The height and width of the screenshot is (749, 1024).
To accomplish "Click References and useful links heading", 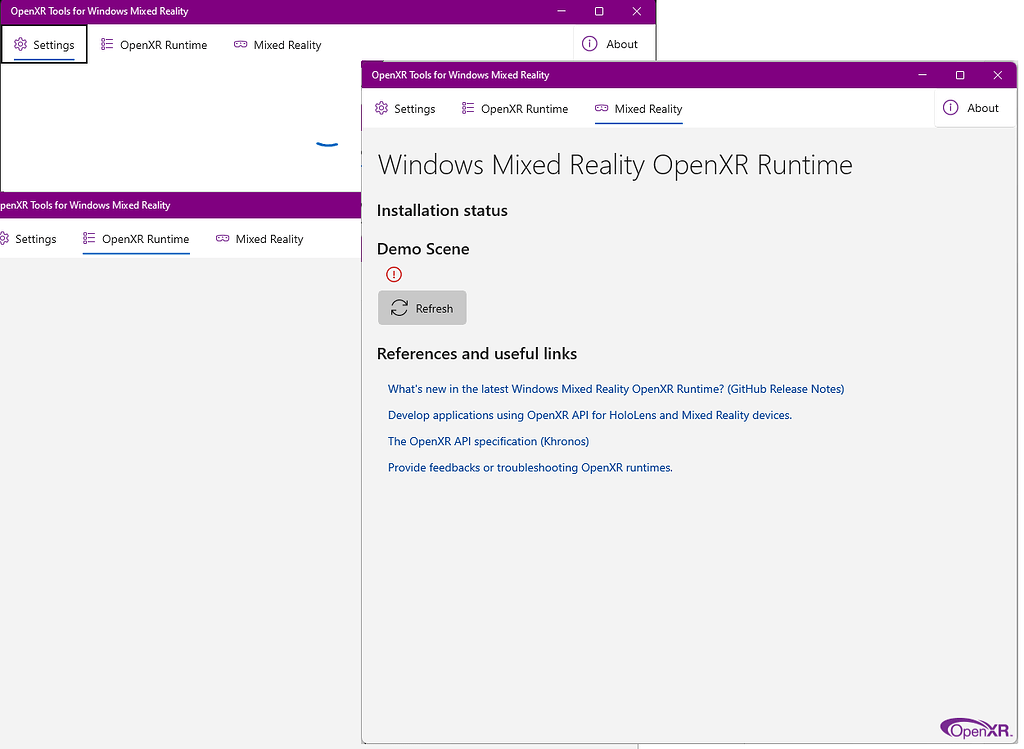I will click(477, 353).
